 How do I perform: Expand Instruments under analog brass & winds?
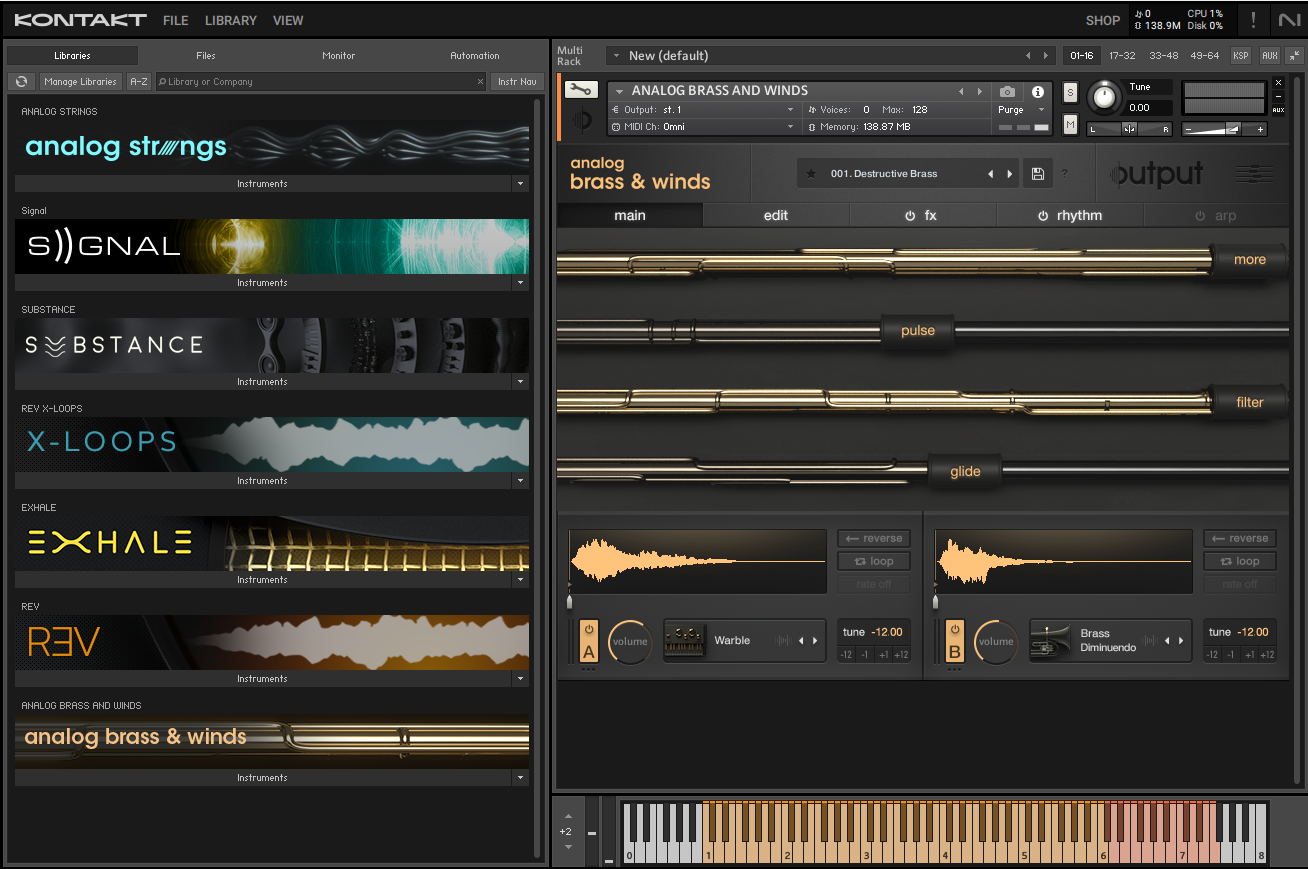click(520, 777)
